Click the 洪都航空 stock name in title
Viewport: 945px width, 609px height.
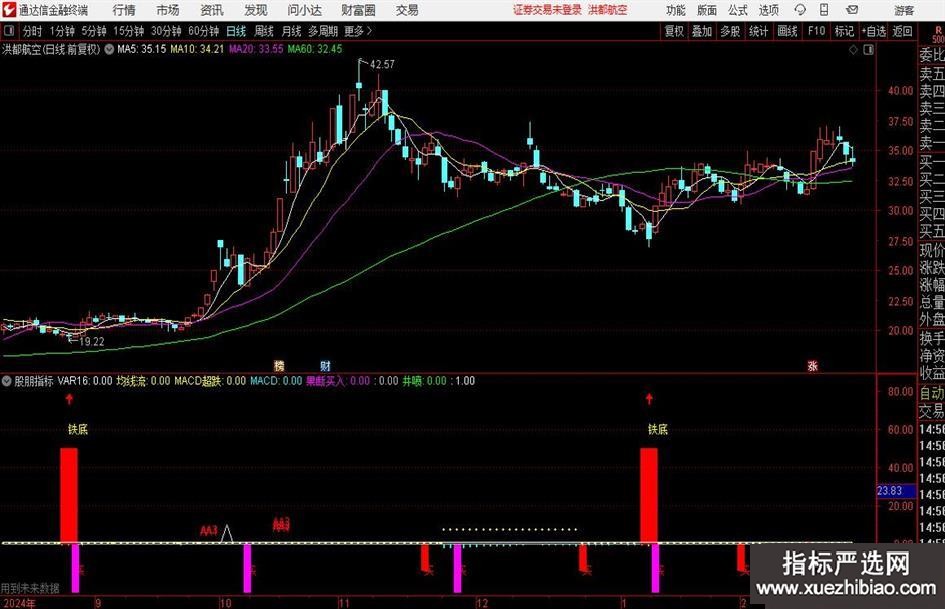tap(22, 49)
